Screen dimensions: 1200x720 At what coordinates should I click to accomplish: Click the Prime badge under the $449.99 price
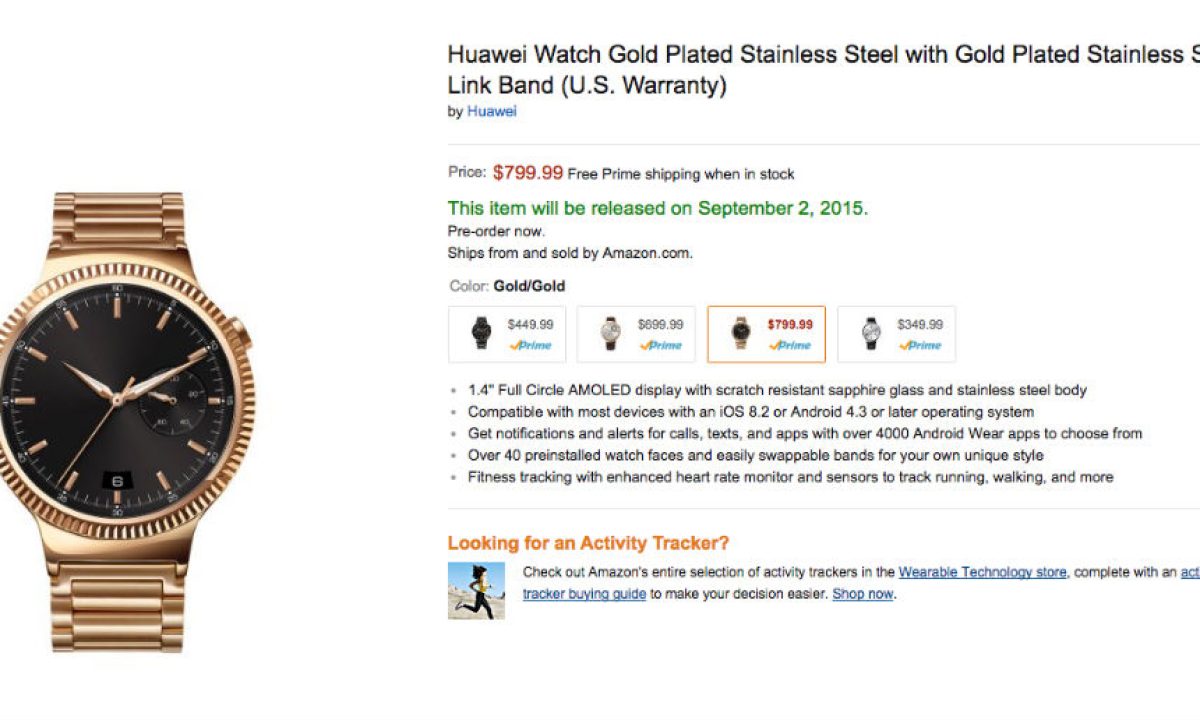(530, 345)
